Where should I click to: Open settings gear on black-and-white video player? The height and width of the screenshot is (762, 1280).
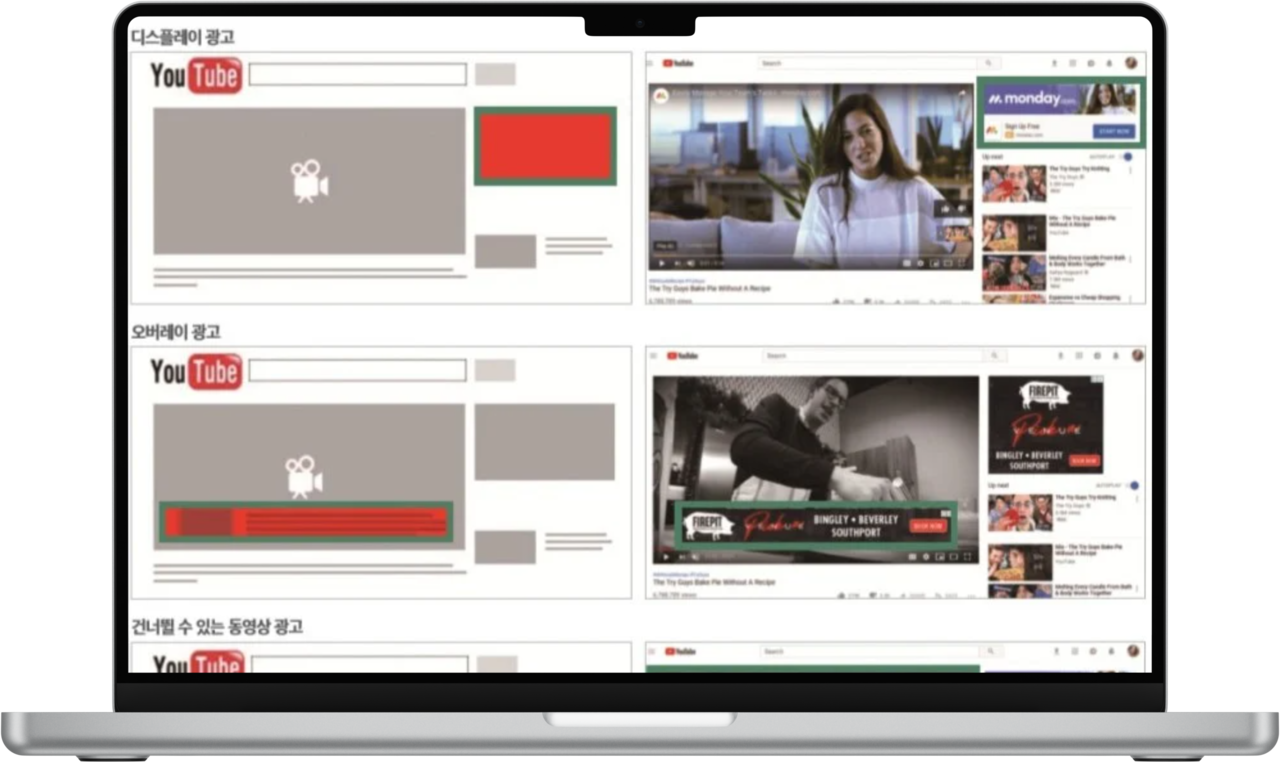(926, 557)
